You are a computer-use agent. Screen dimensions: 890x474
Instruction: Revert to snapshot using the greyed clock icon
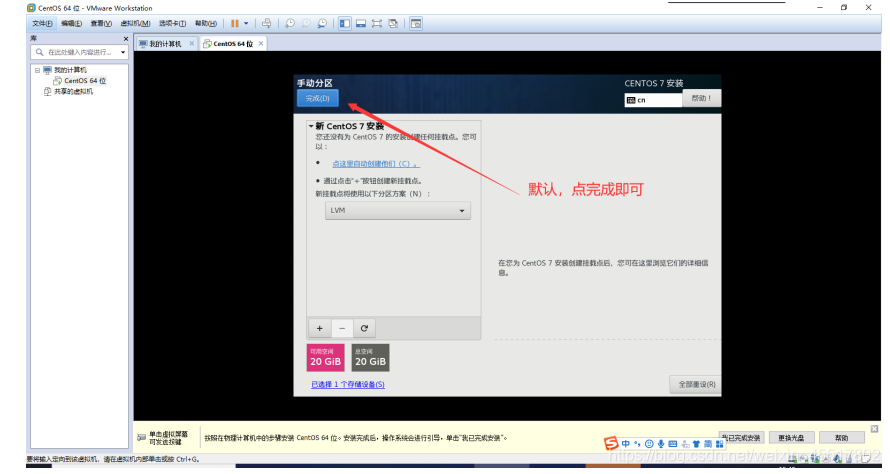click(x=305, y=23)
